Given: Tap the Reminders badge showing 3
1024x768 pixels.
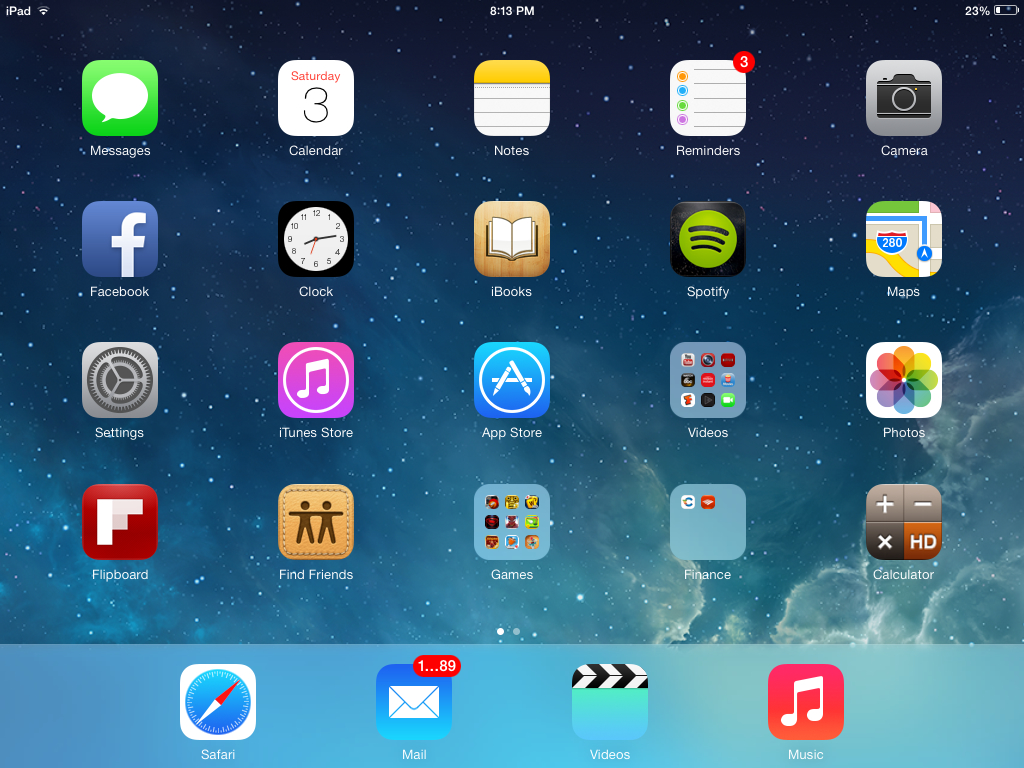Looking at the screenshot, I should 744,62.
